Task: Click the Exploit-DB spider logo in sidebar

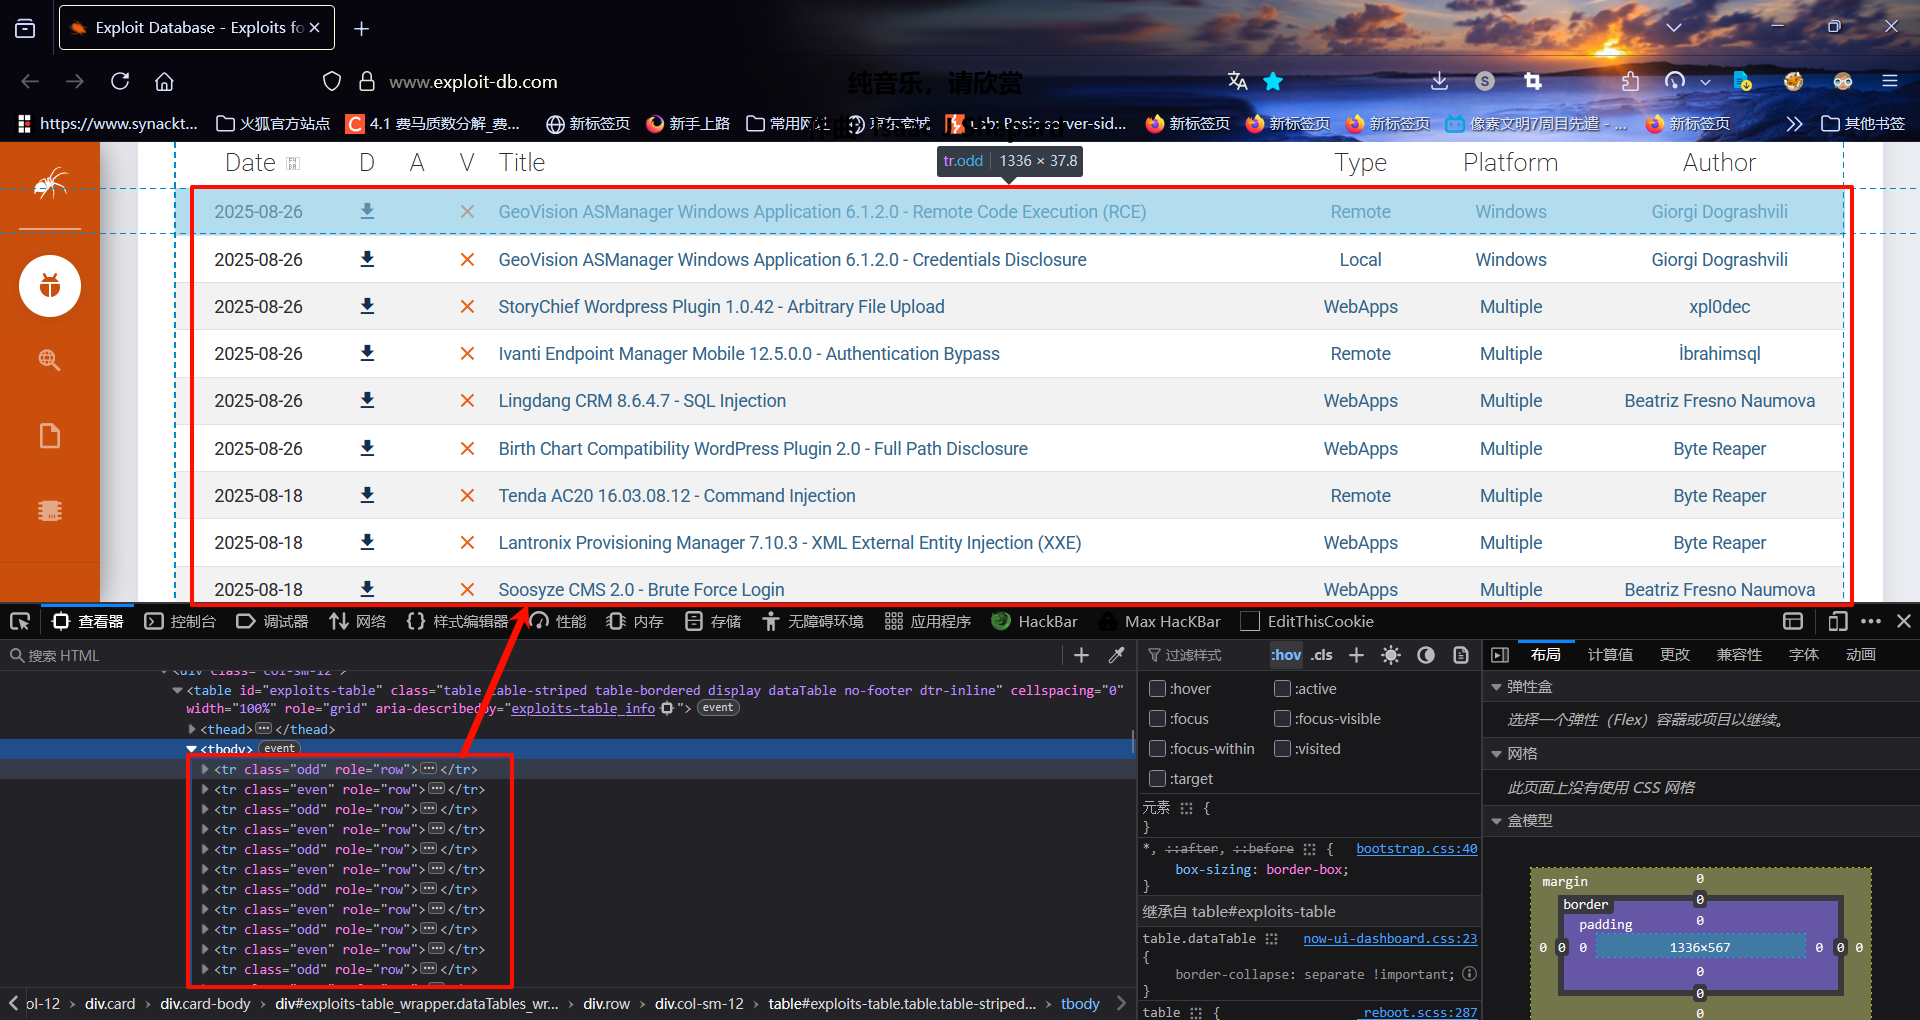Action: (49, 183)
